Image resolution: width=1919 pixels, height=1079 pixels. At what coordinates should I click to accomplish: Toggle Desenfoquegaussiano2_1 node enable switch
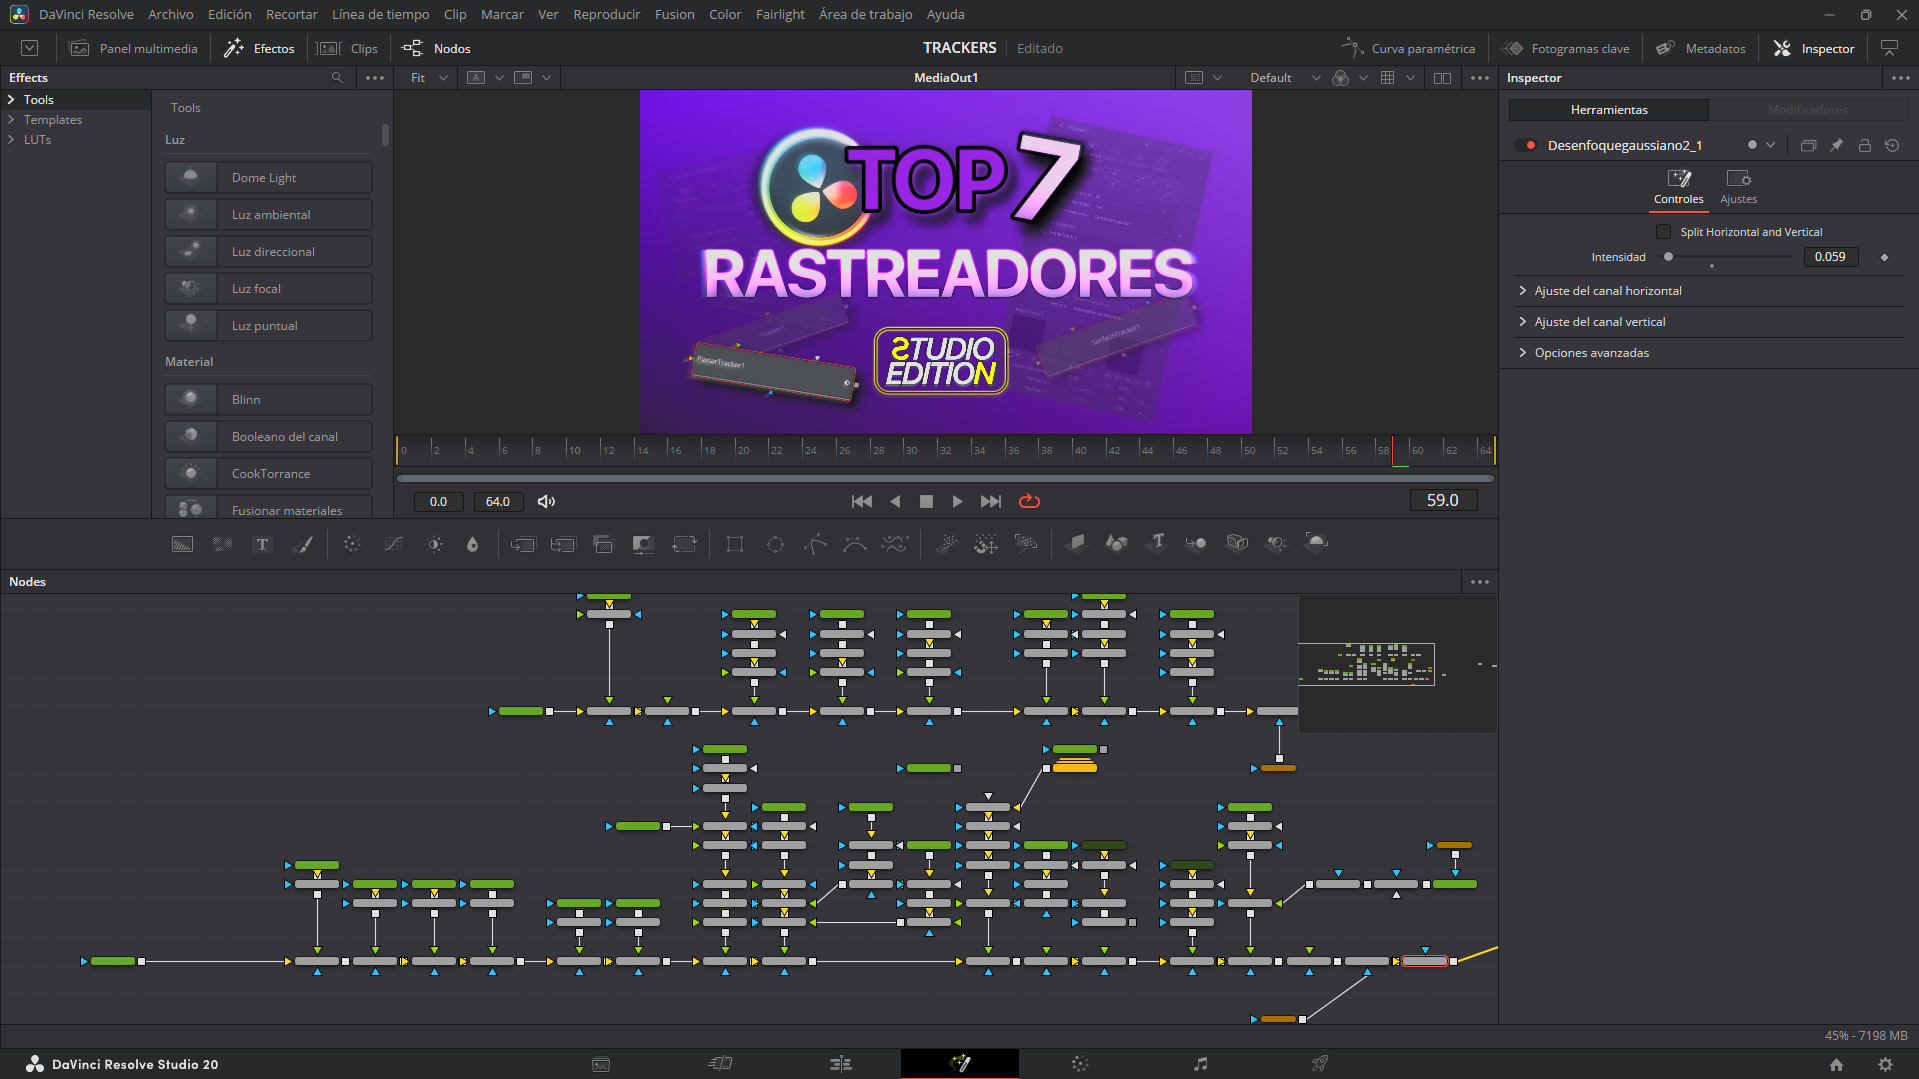(1526, 145)
